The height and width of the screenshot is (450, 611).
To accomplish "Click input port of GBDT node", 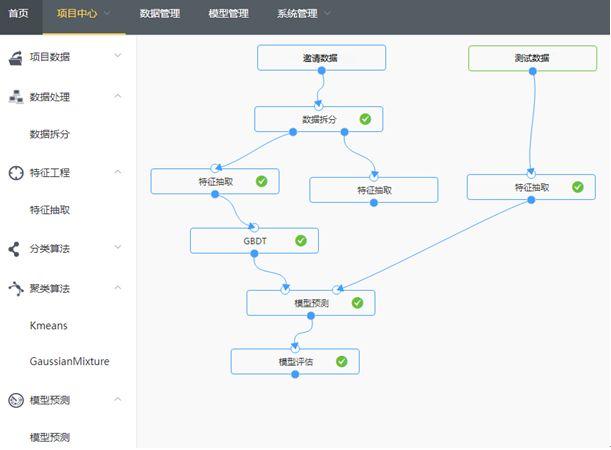I will (254, 228).
